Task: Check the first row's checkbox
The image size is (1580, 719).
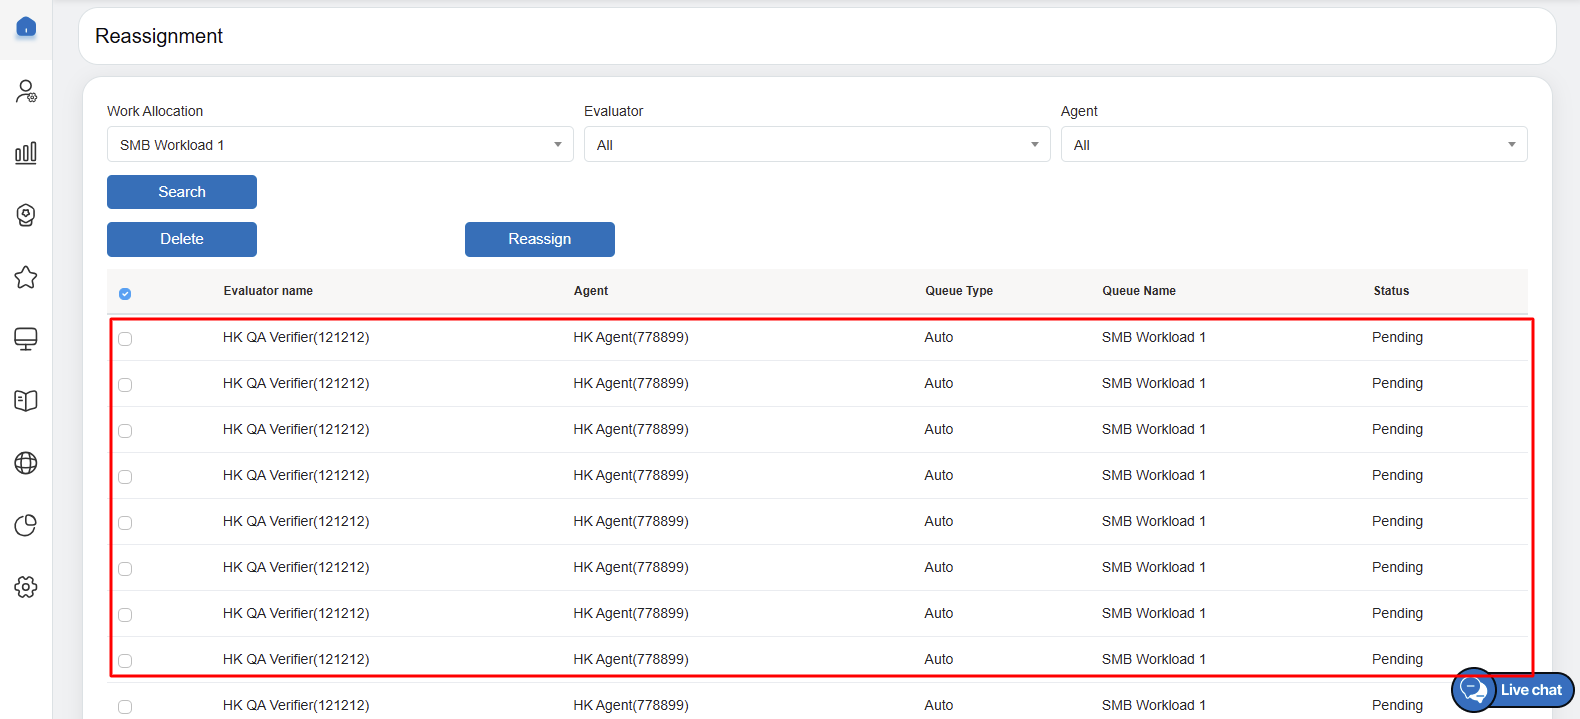Action: tap(125, 339)
